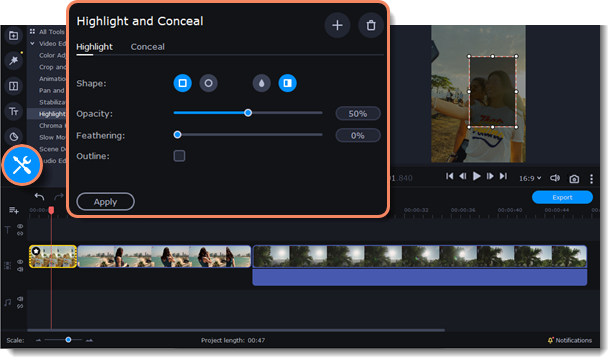Image resolution: width=615 pixels, height=364 pixels.
Task: Click the Apply button
Action: click(106, 202)
